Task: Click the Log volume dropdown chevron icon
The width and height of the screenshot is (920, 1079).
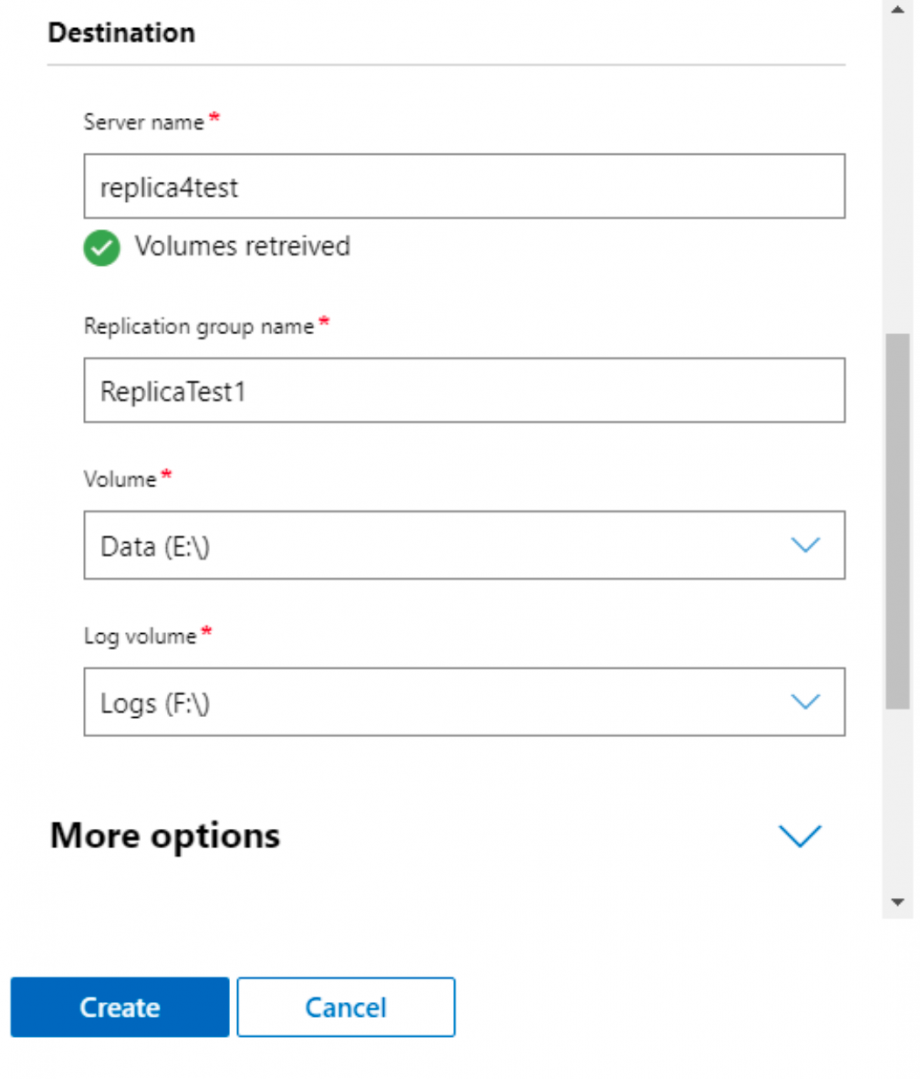Action: tap(806, 702)
